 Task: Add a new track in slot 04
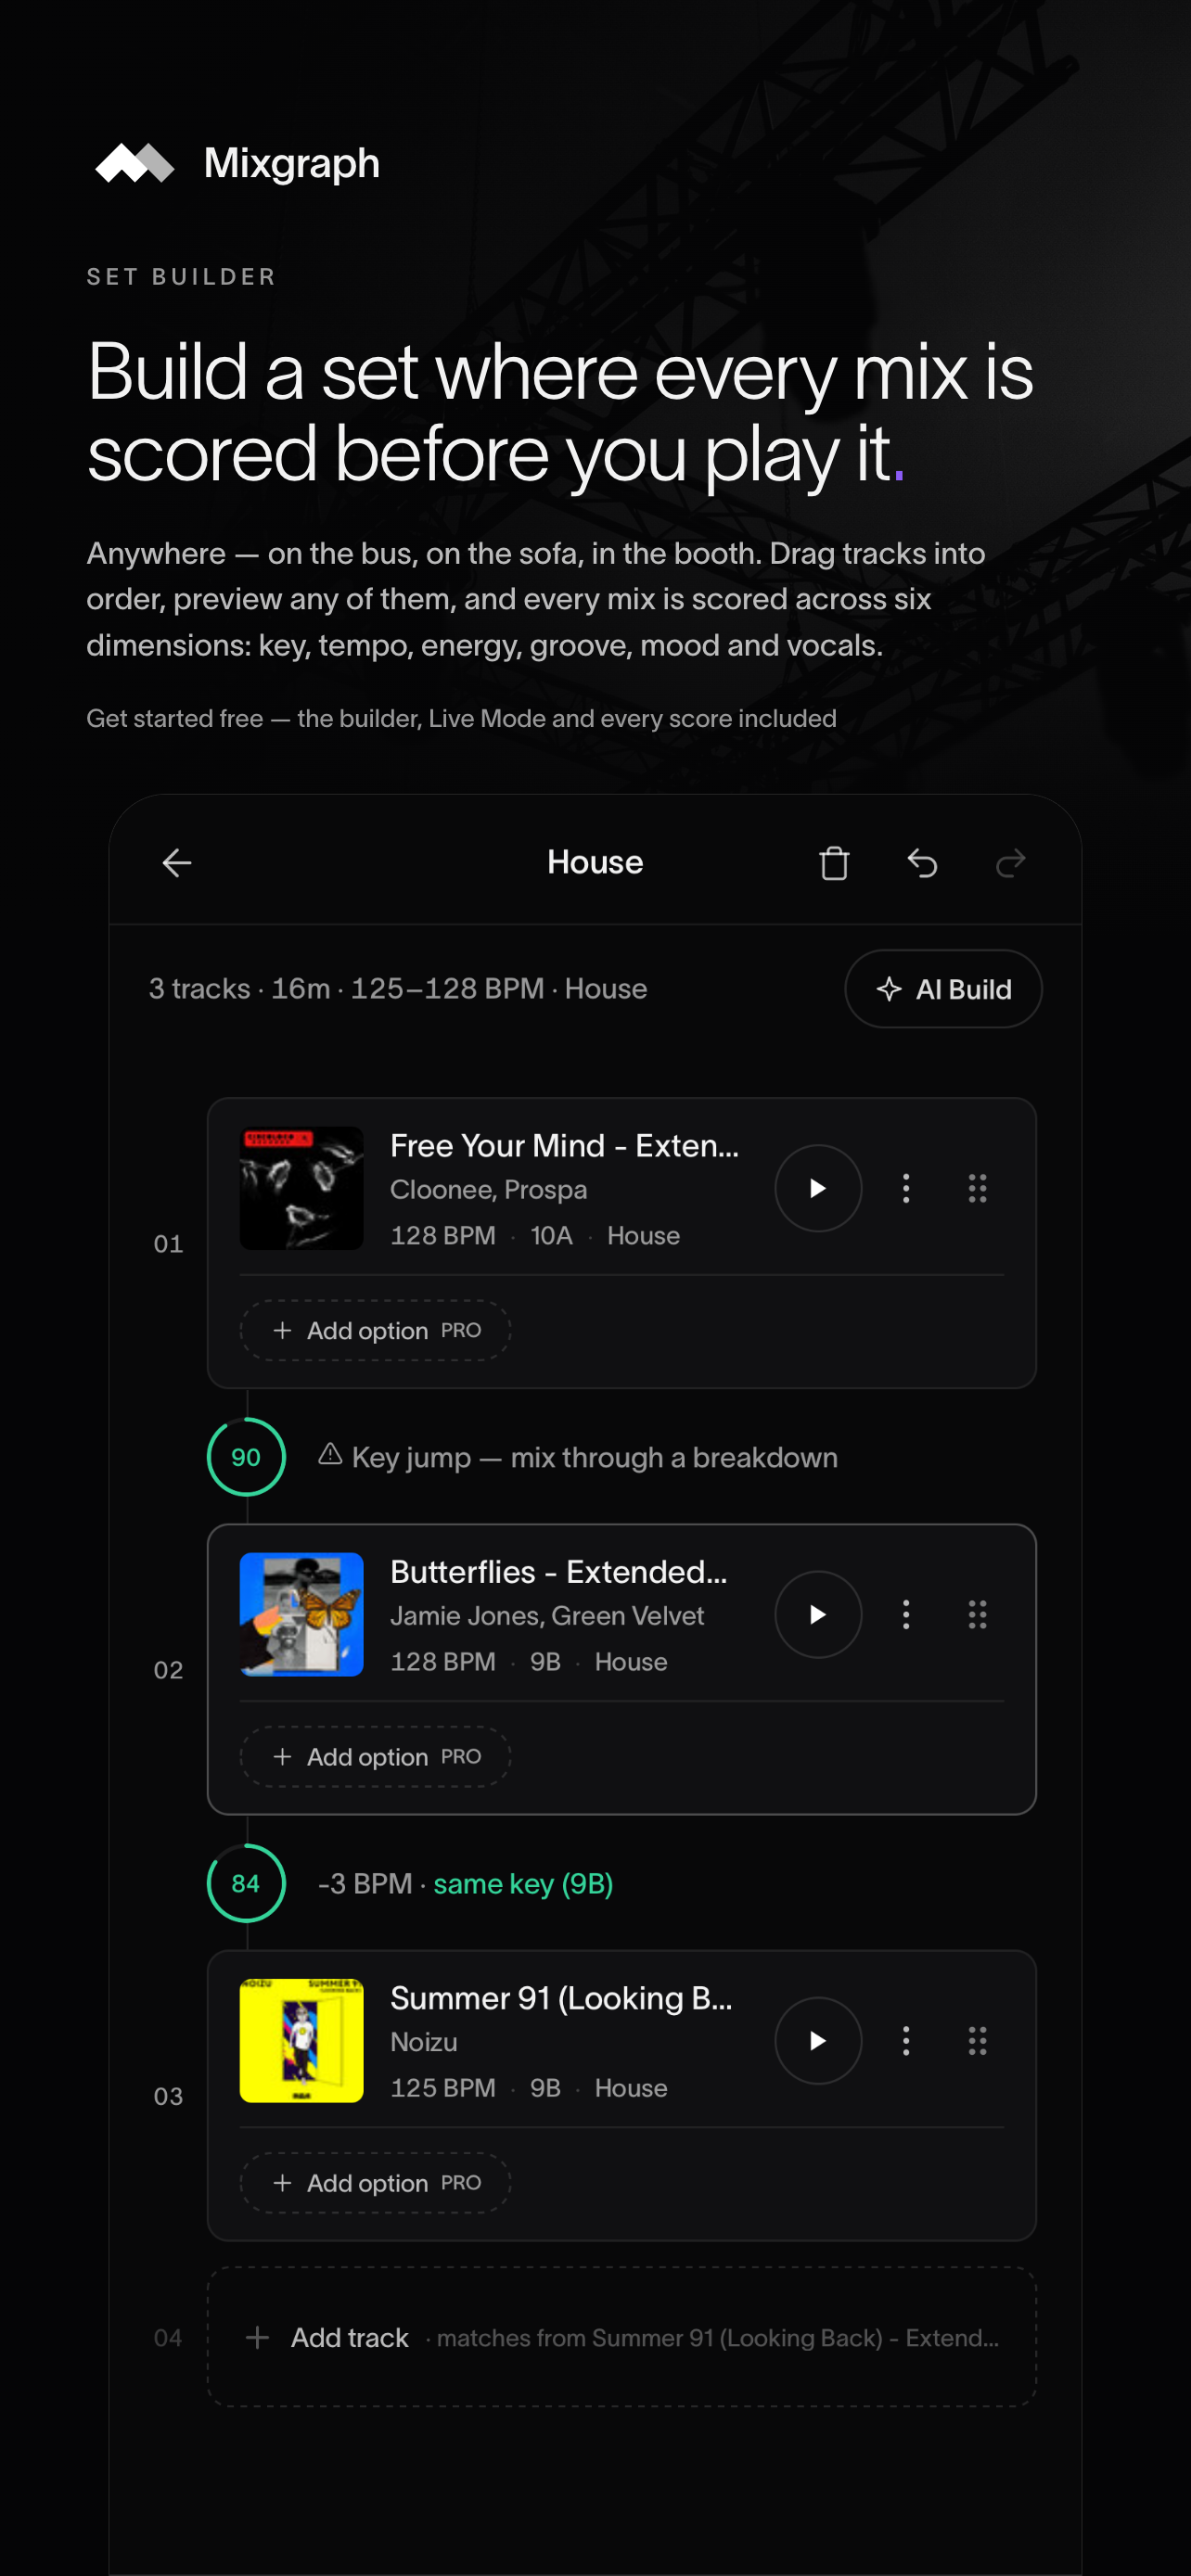tap(621, 2337)
